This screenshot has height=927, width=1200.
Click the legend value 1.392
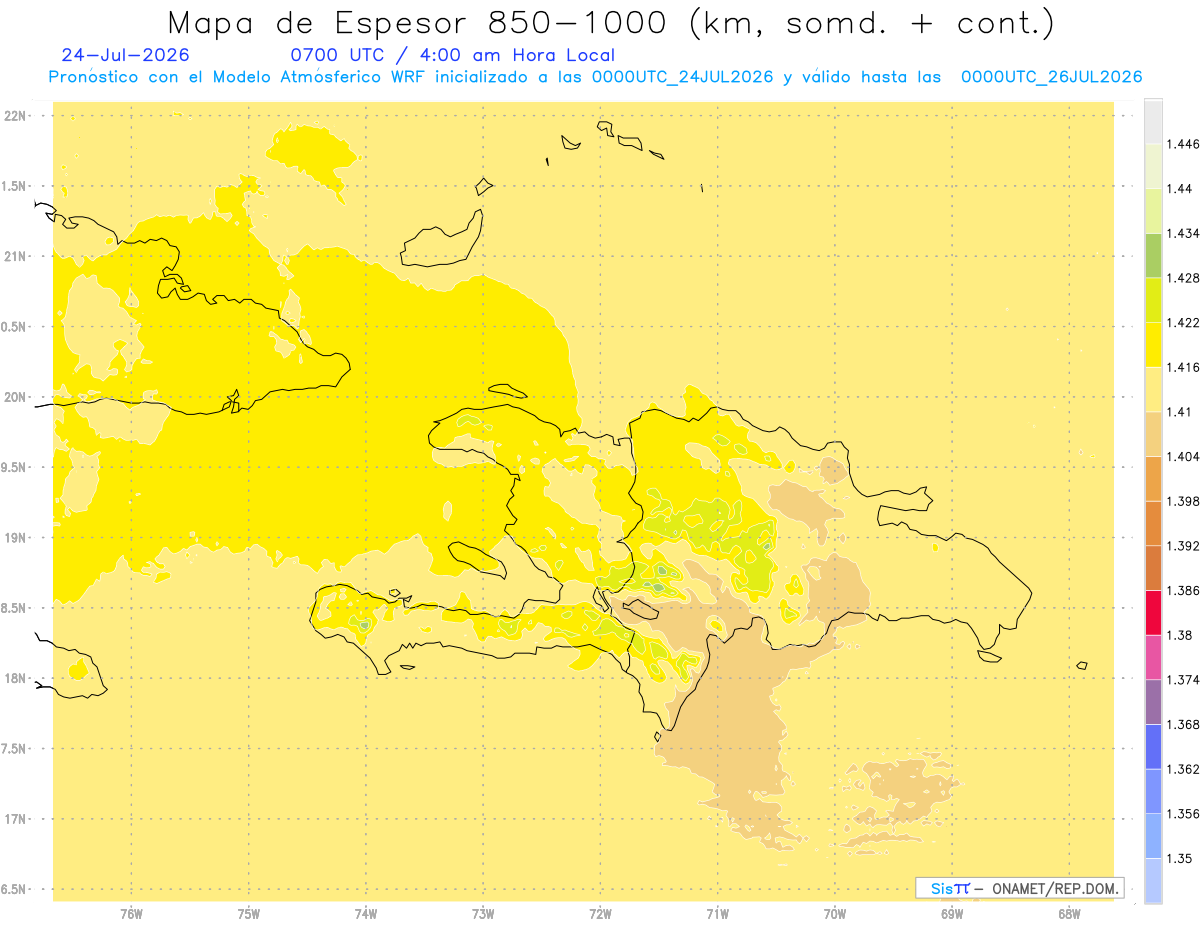[1183, 546]
